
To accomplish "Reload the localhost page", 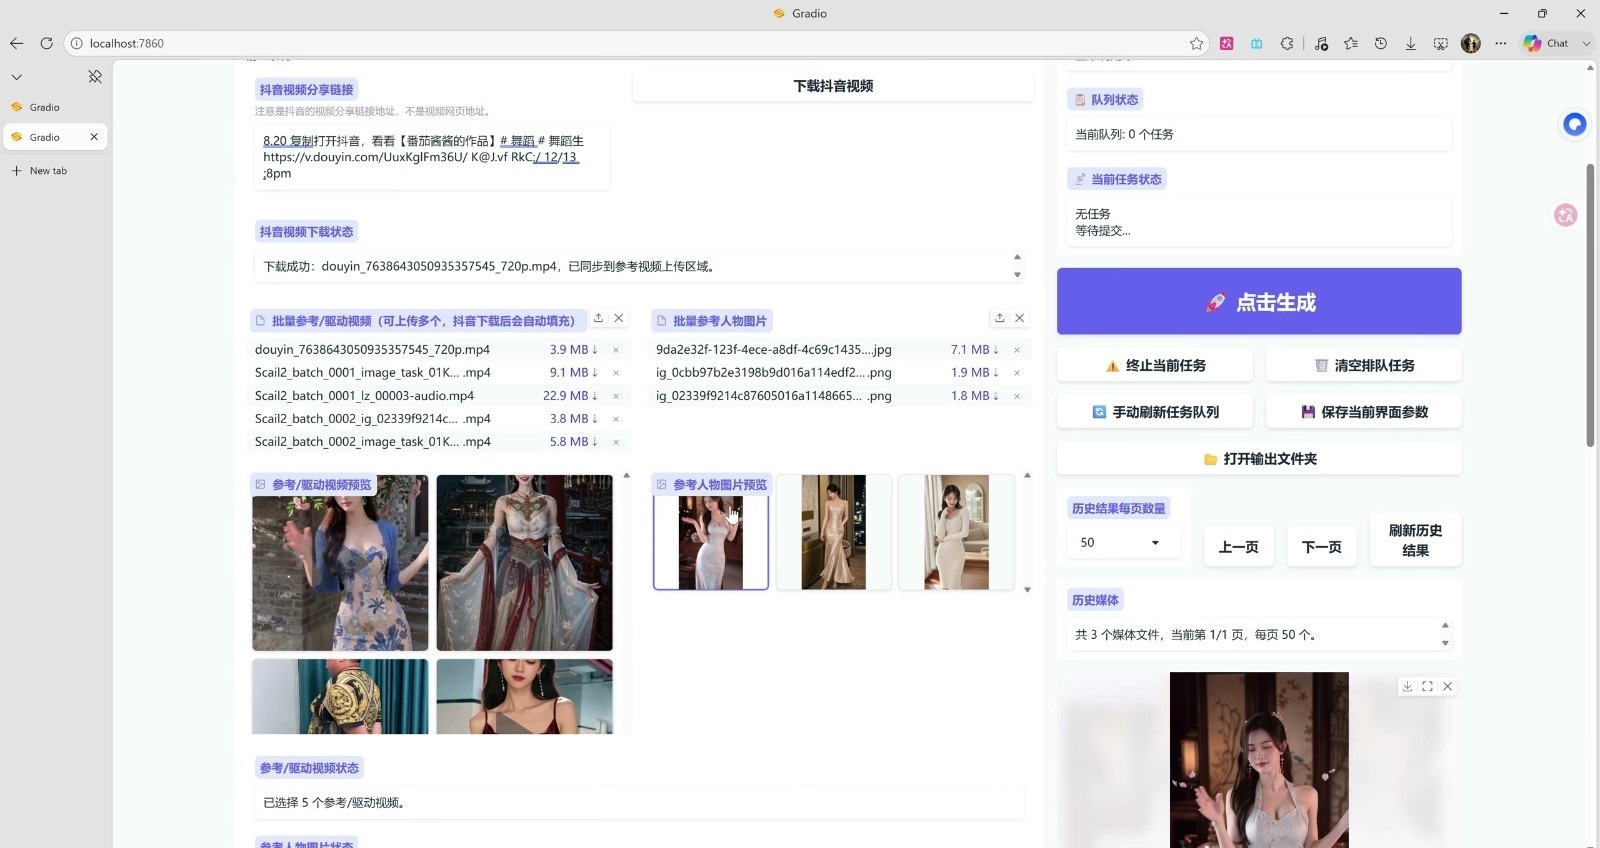I will 46,43.
